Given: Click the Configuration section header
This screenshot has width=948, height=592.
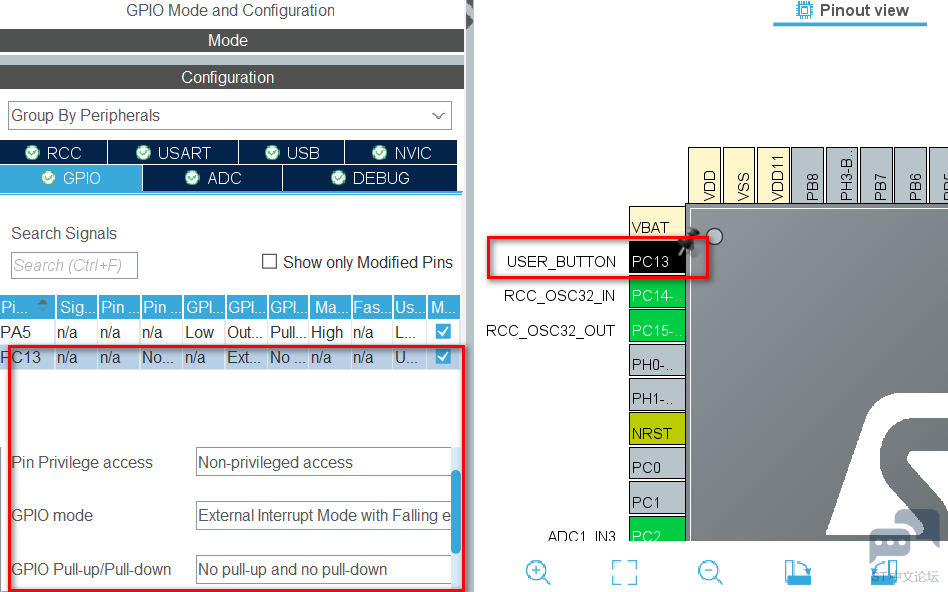Looking at the screenshot, I should (x=230, y=77).
